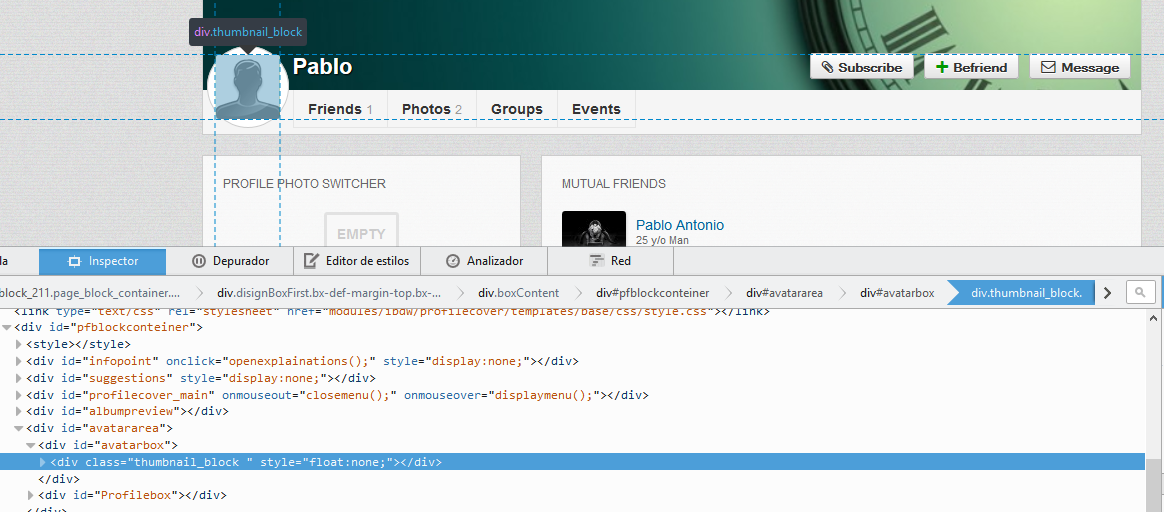Open the Editor de estilos tab
This screenshot has height=512, width=1164.
point(357,261)
